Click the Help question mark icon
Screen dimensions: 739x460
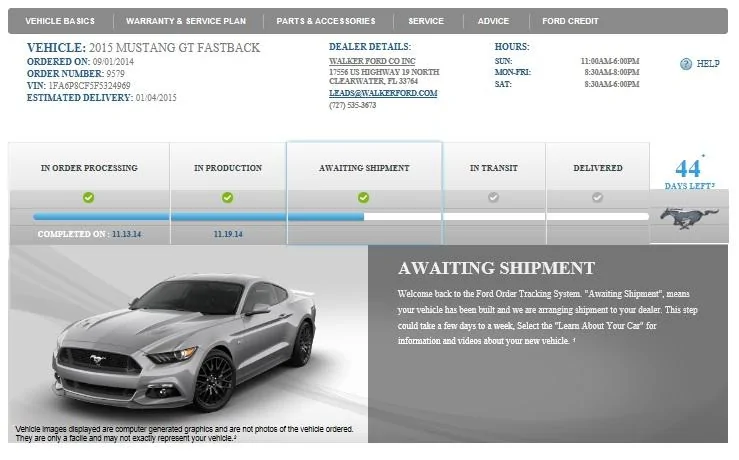(x=686, y=64)
